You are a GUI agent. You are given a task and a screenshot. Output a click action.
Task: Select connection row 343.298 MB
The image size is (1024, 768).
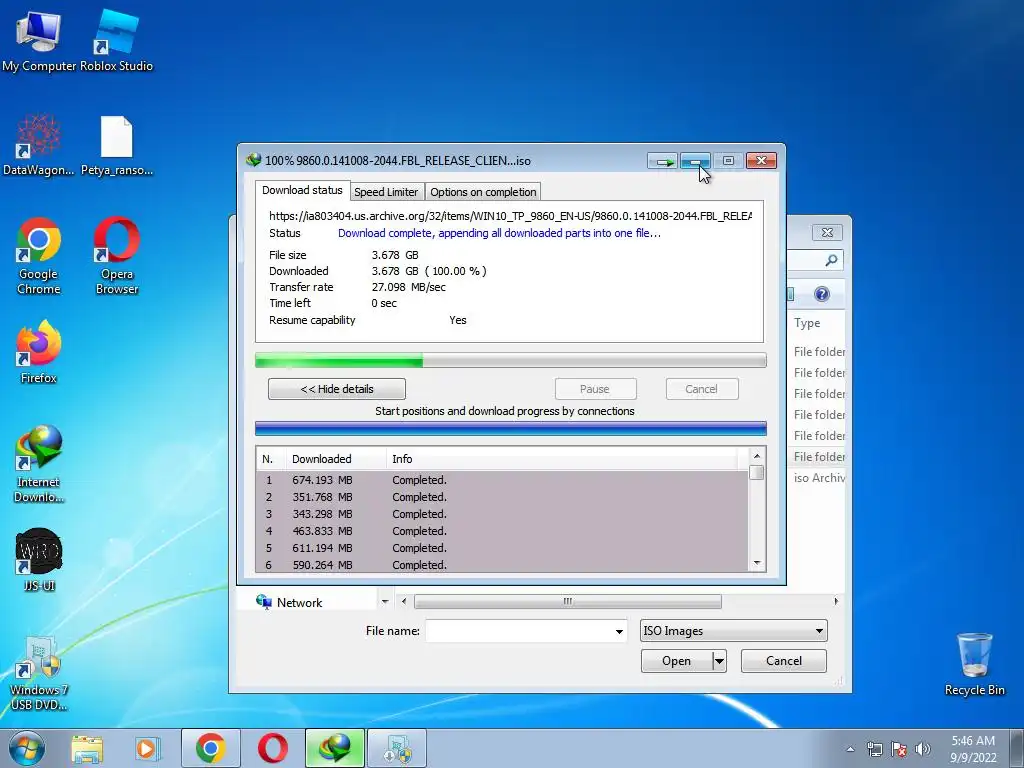coord(502,514)
